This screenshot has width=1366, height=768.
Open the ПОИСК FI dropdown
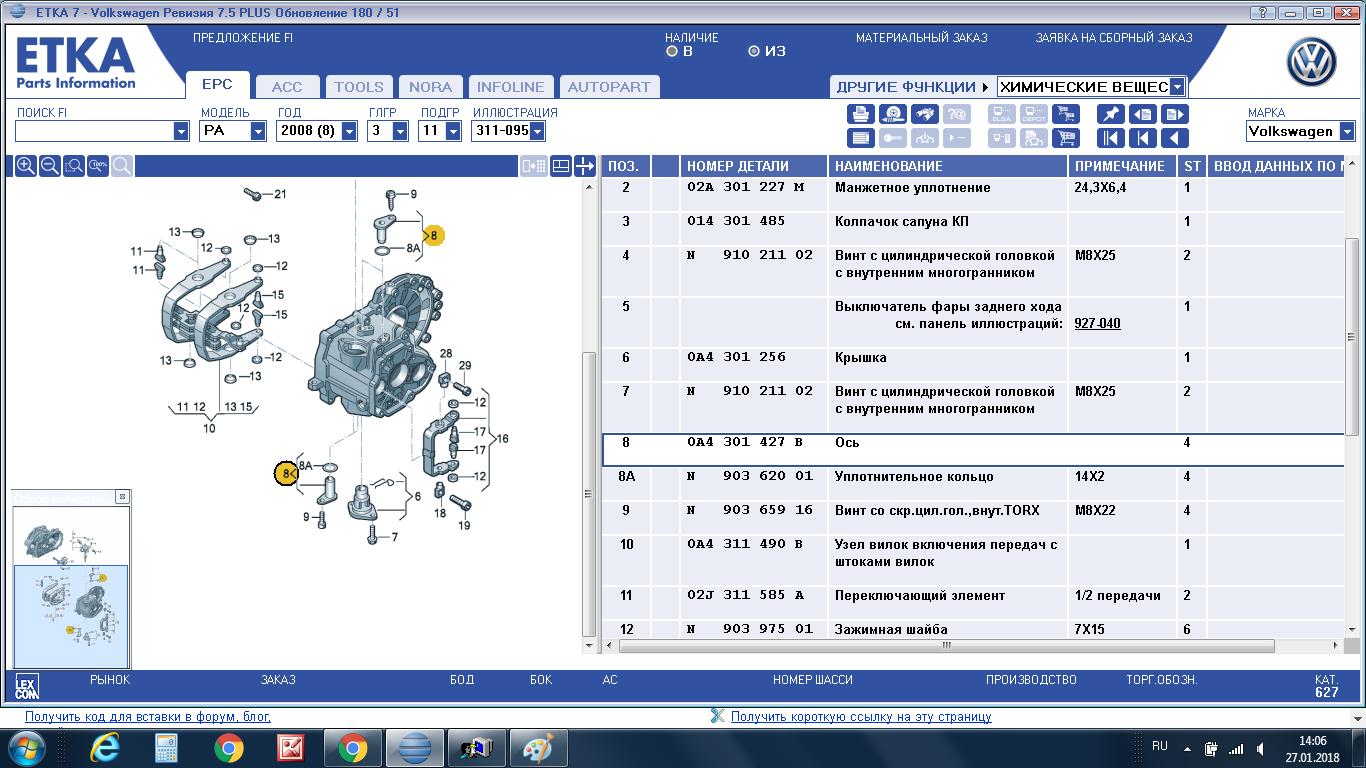[181, 131]
